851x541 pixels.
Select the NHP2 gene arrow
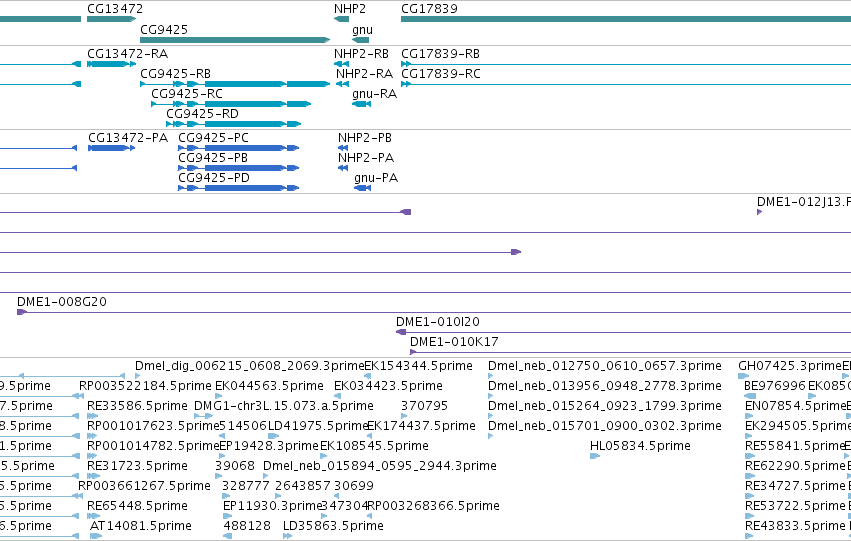tap(341, 19)
